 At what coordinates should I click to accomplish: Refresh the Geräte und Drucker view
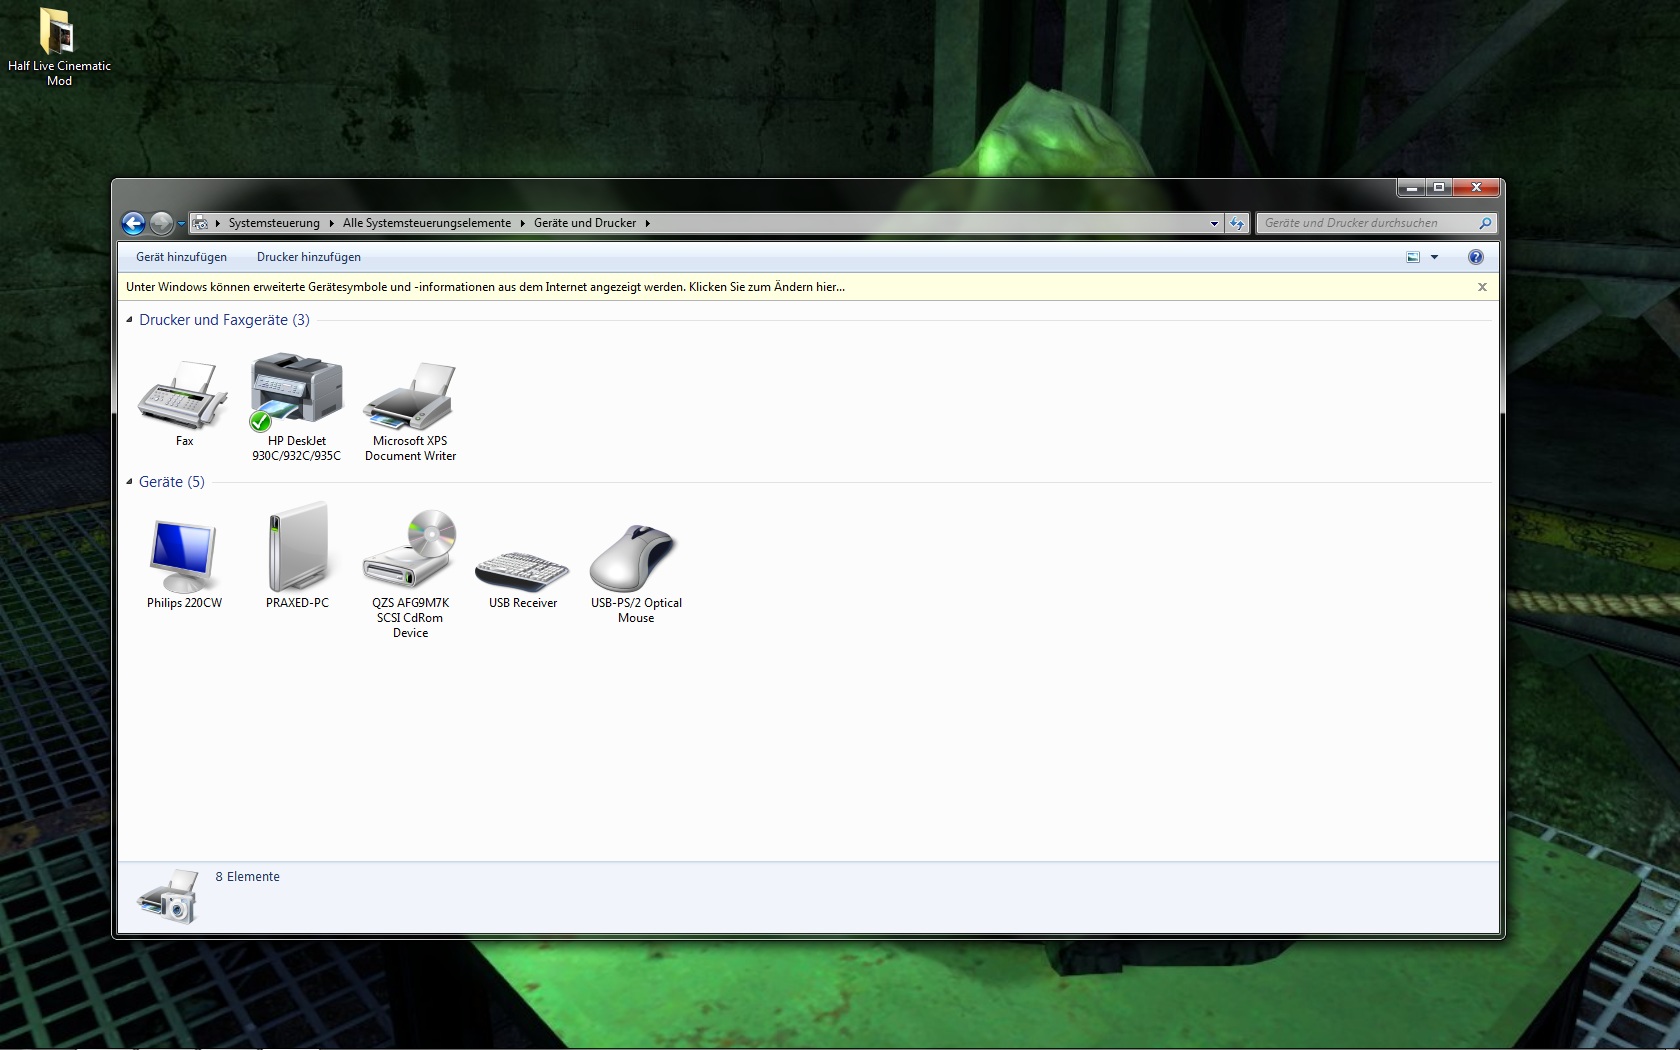(1238, 223)
